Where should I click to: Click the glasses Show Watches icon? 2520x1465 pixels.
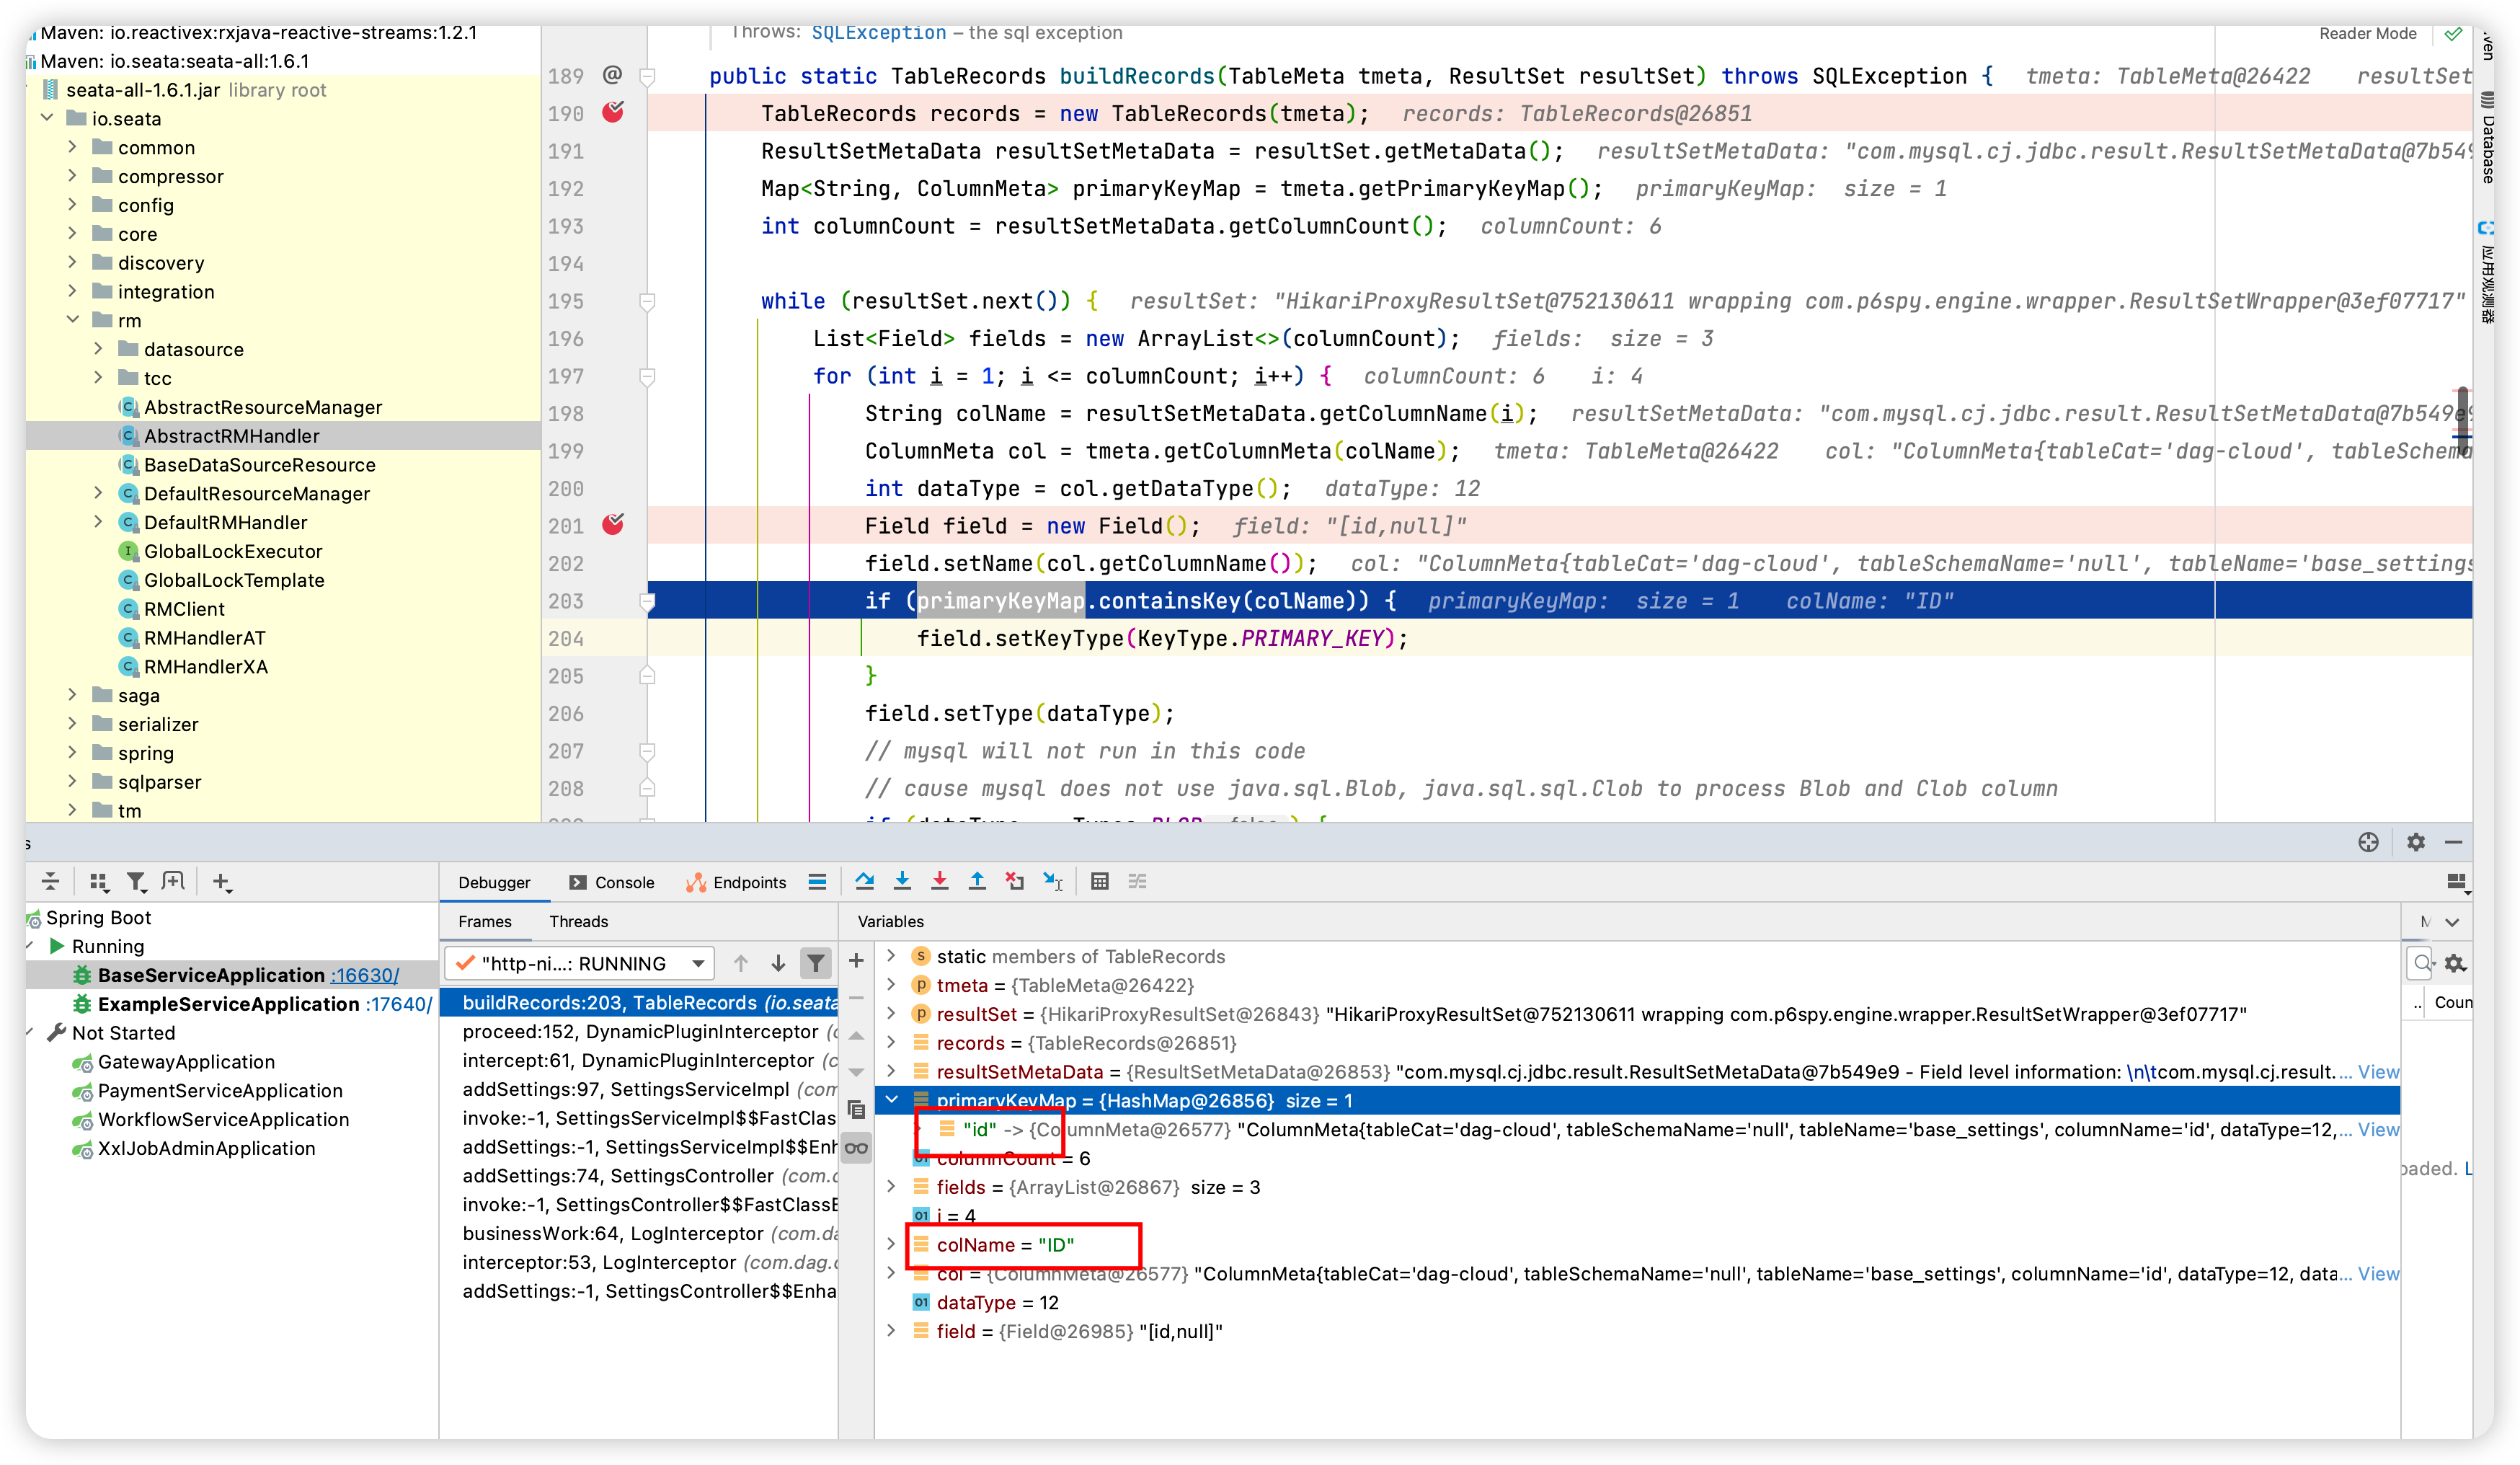(x=856, y=1148)
